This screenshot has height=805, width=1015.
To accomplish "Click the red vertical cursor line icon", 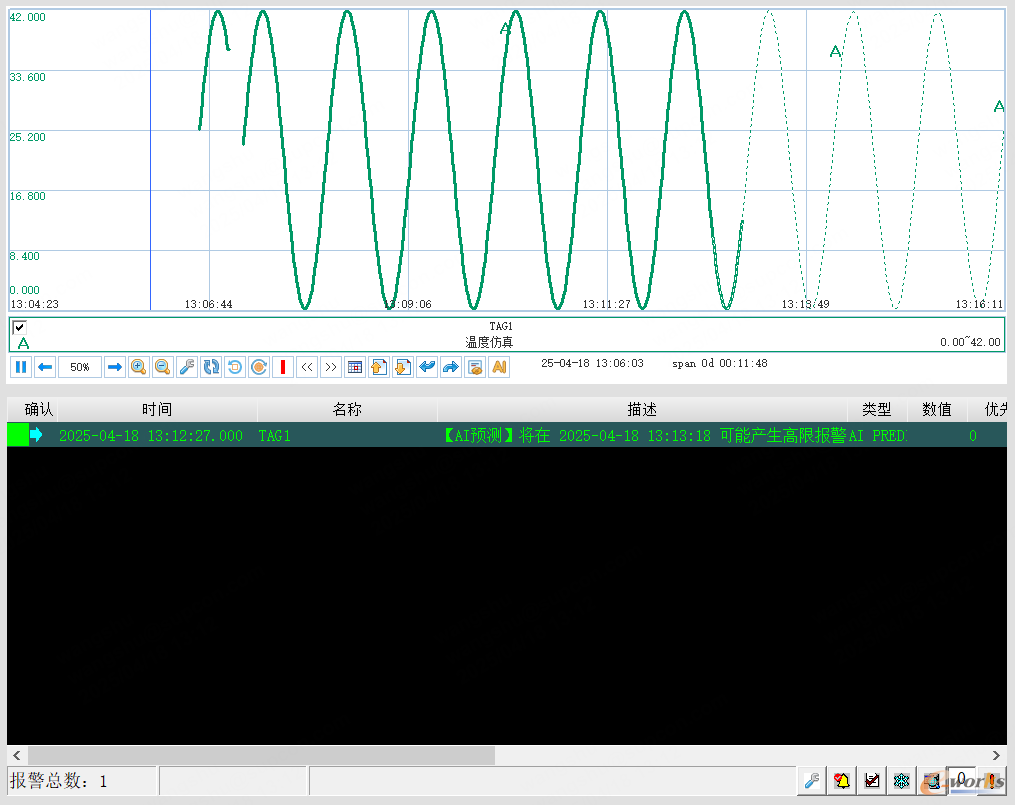I will pyautogui.click(x=283, y=367).
